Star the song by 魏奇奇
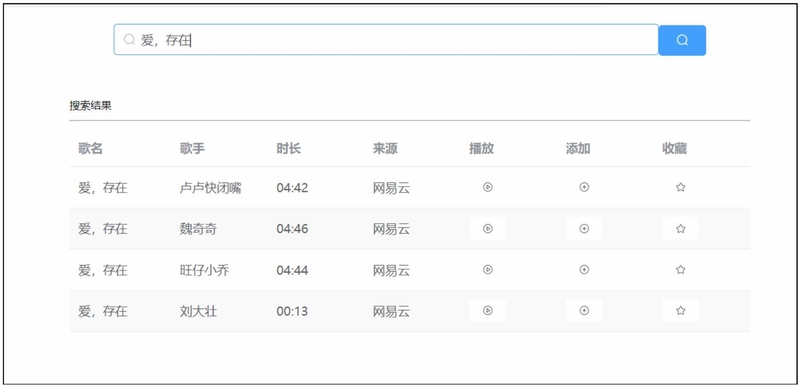Screen dimensions: 800x387 680,228
